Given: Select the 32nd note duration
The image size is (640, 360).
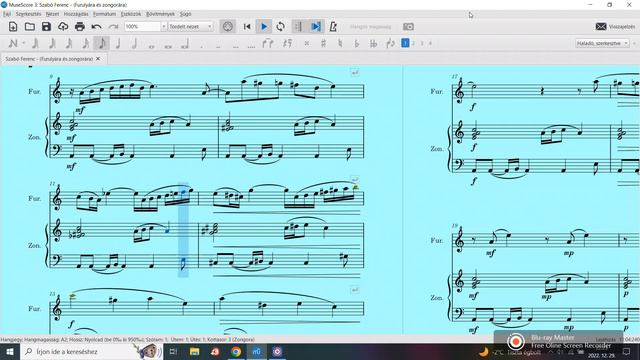Looking at the screenshot, I should pos(69,43).
